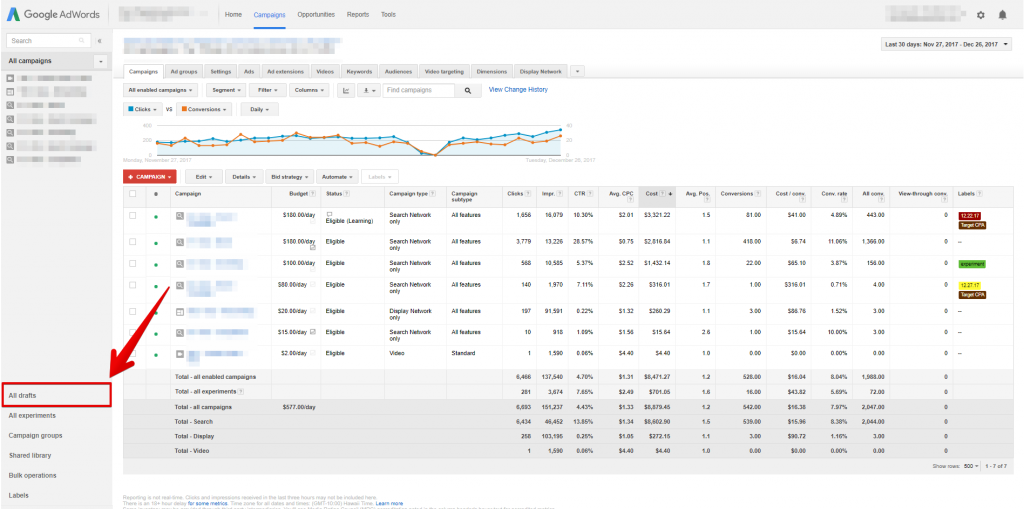
Task: Open the All campaigns sidebar dropdown
Action: tap(101, 61)
